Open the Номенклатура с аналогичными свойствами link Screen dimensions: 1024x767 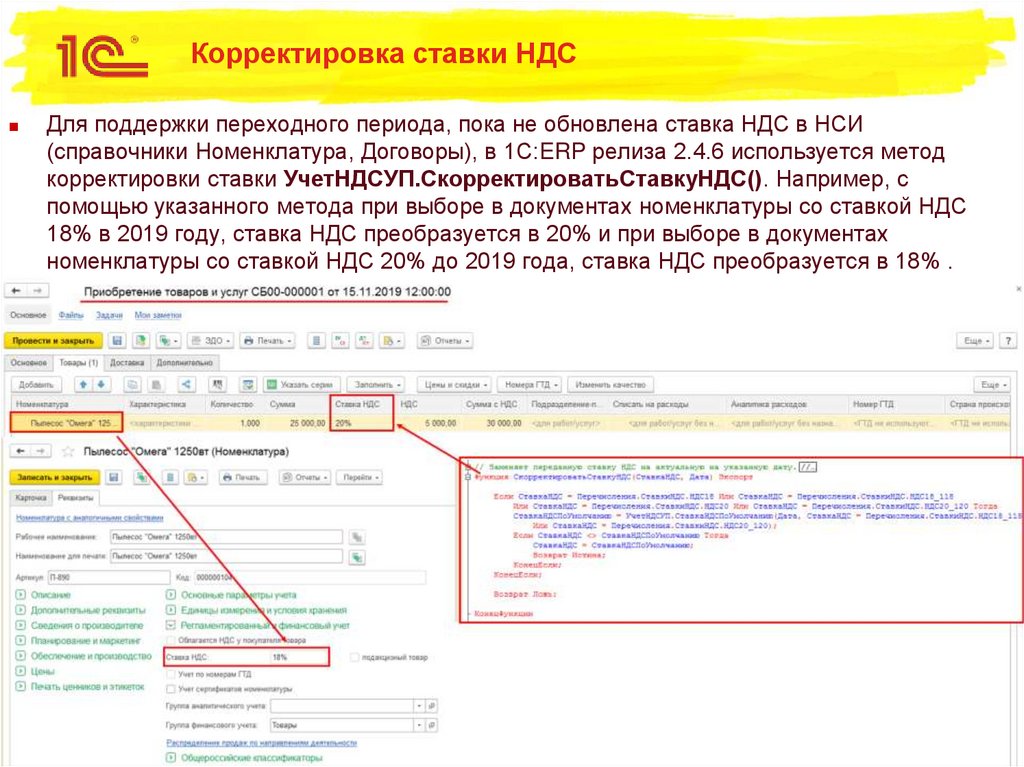(89, 518)
